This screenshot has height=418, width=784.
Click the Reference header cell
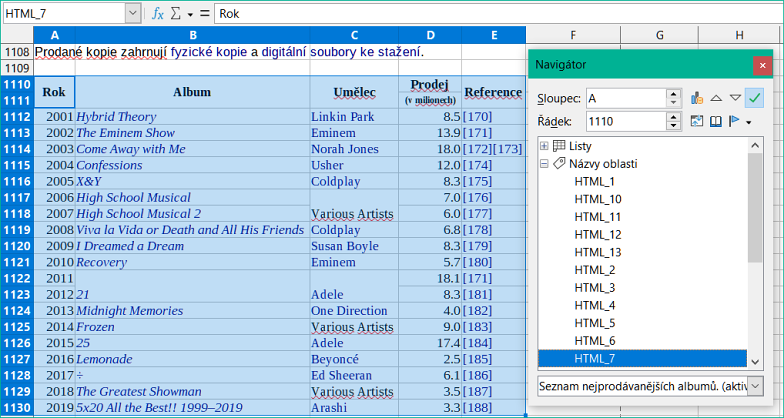[494, 92]
